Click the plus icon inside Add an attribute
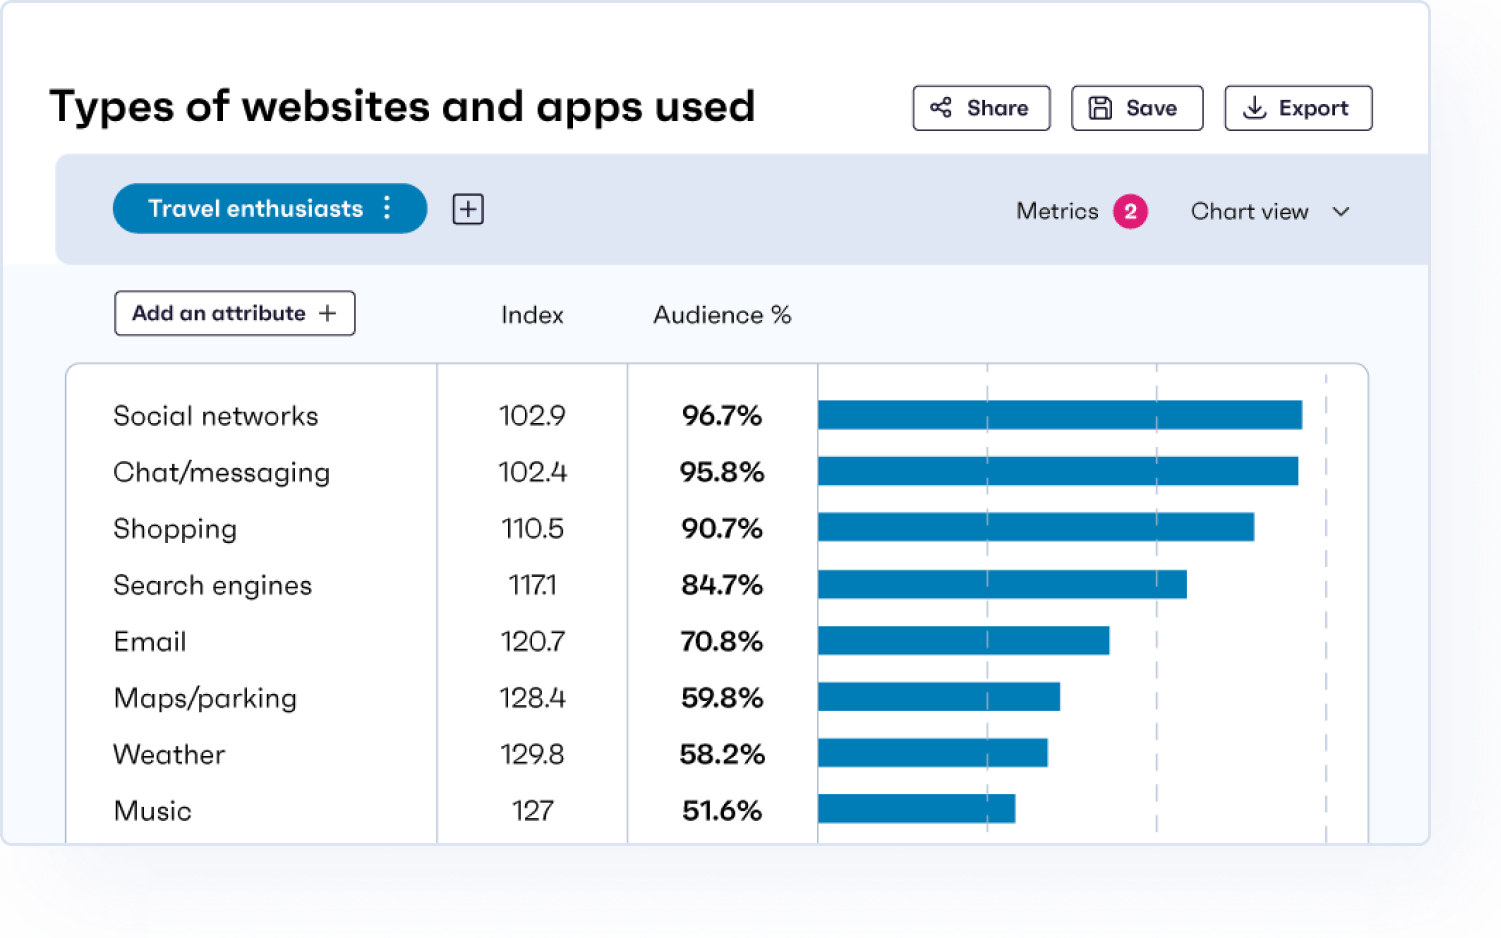 pyautogui.click(x=327, y=313)
